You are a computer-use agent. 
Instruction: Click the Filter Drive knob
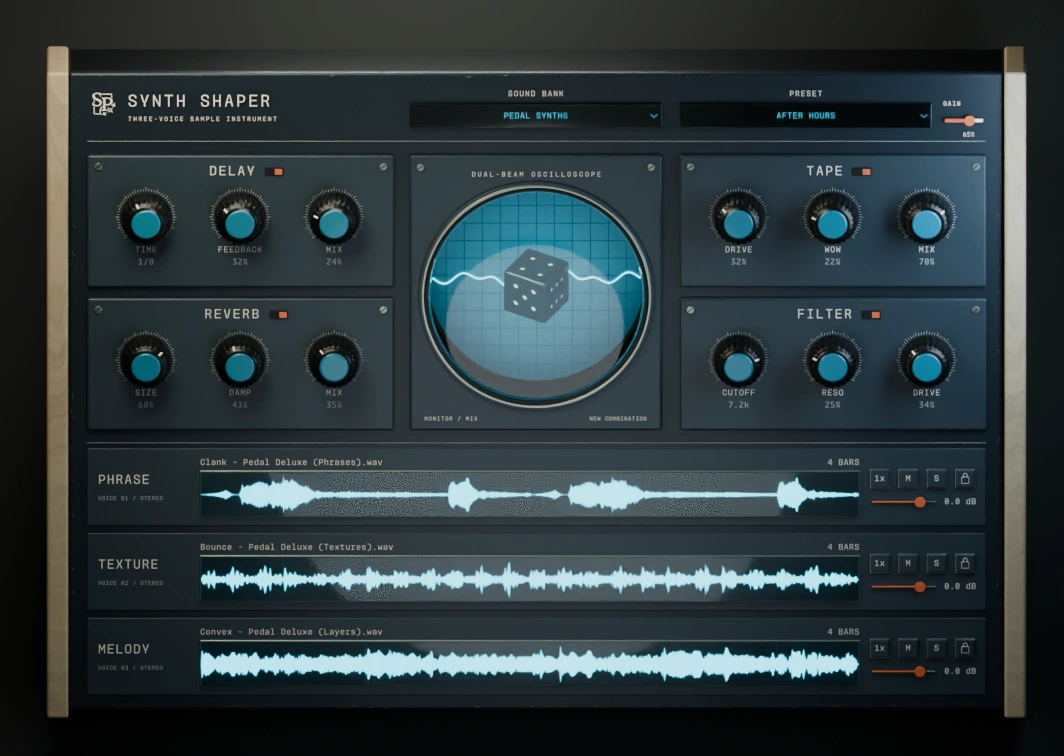pos(926,362)
